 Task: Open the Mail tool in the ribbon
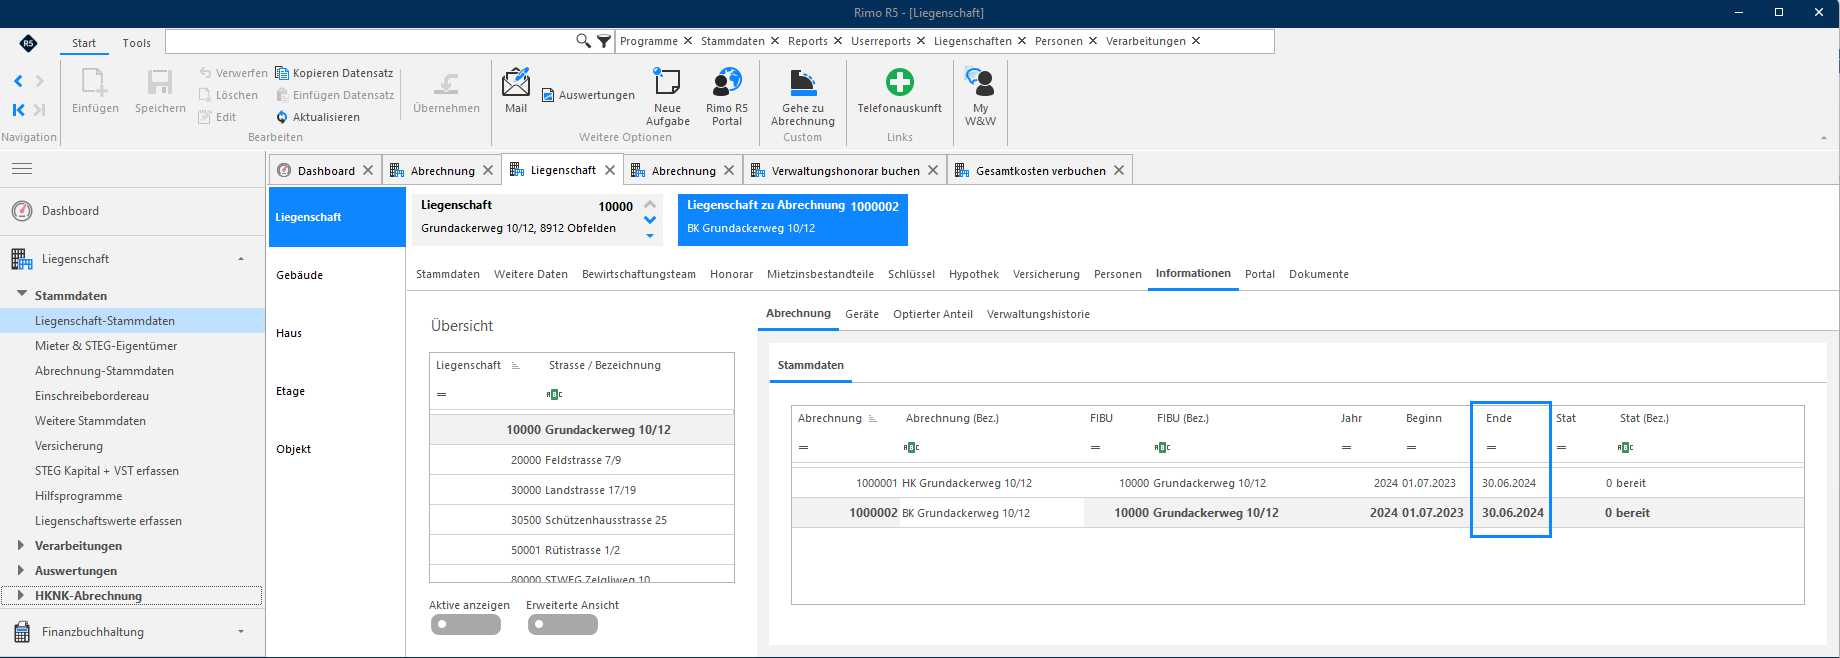point(516,90)
